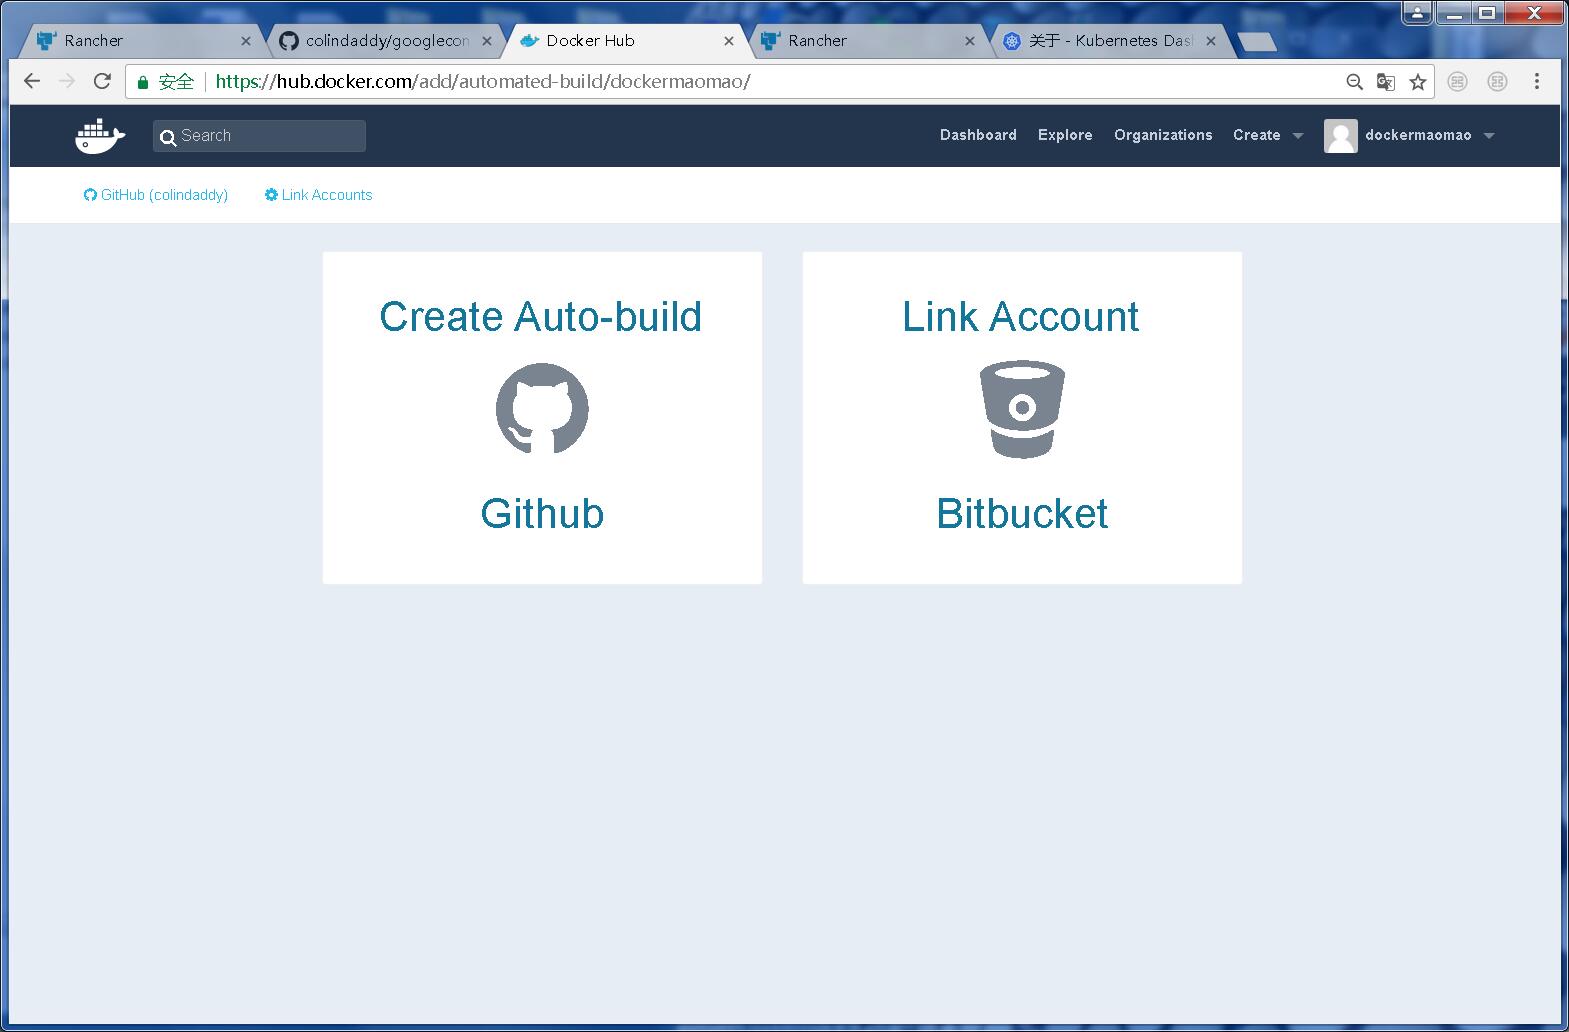Image resolution: width=1569 pixels, height=1032 pixels.
Task: Click the second extension icon before the Chrome menu
Action: click(1497, 82)
